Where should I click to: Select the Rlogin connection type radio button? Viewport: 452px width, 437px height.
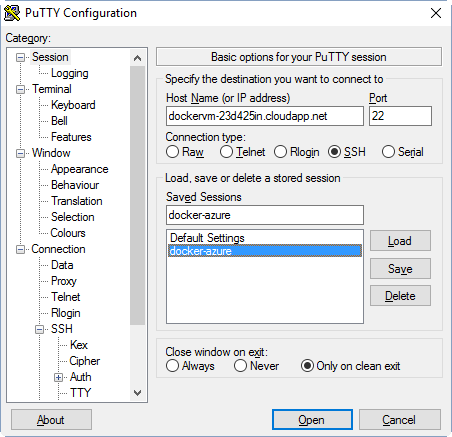point(280,152)
